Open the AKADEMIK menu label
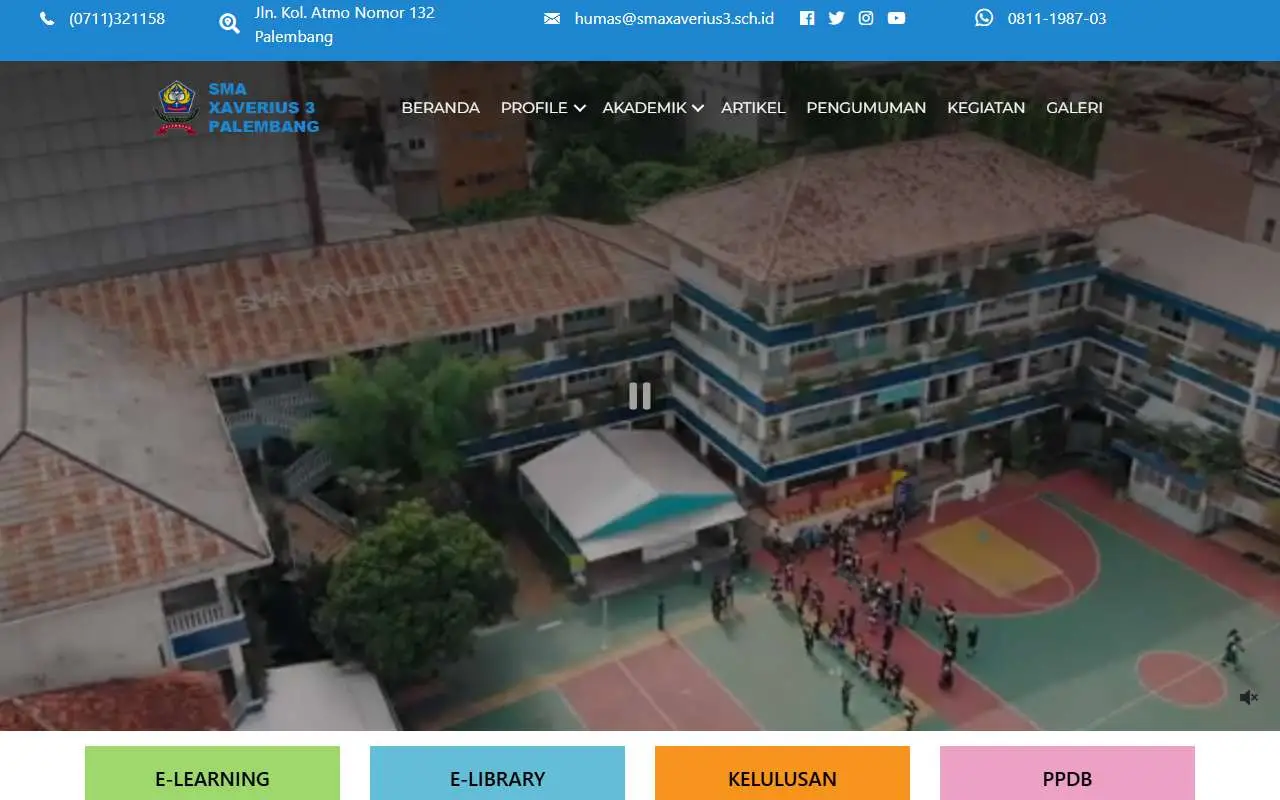 click(x=644, y=108)
